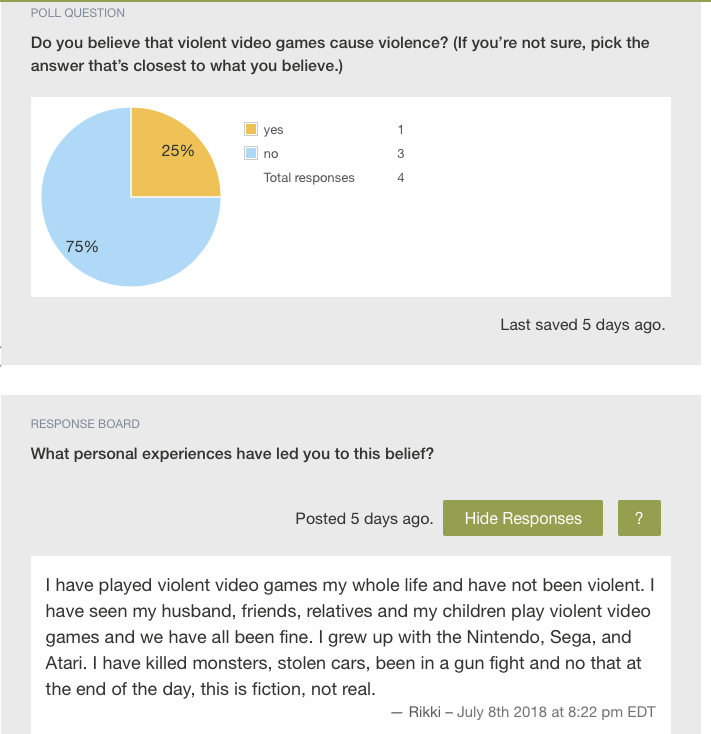This screenshot has width=711, height=734.
Task: Click the yes response count 1
Action: pyautogui.click(x=401, y=130)
